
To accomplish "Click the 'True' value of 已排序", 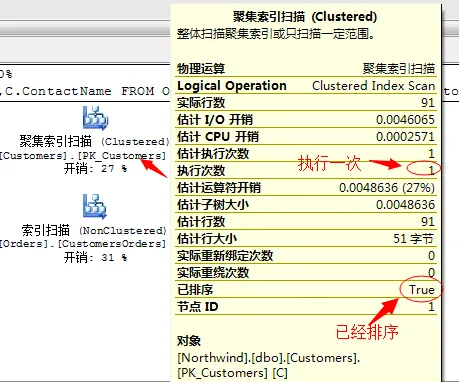I will 422,289.
